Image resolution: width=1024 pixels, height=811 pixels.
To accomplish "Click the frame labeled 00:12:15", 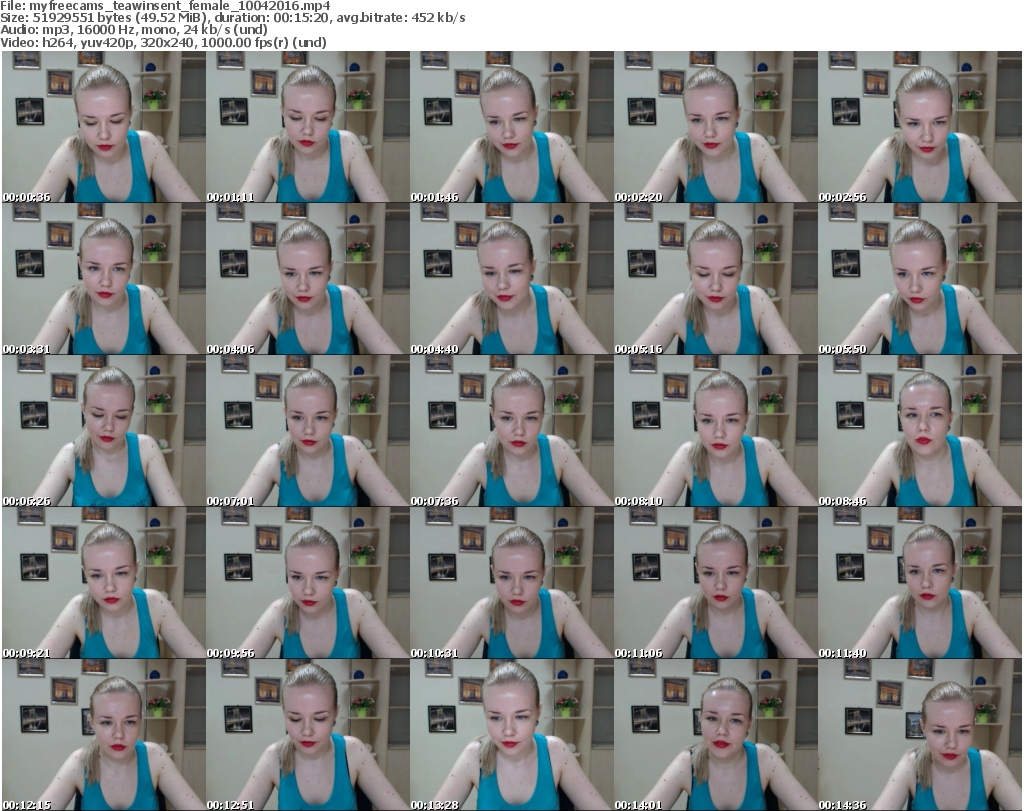I will (x=103, y=735).
